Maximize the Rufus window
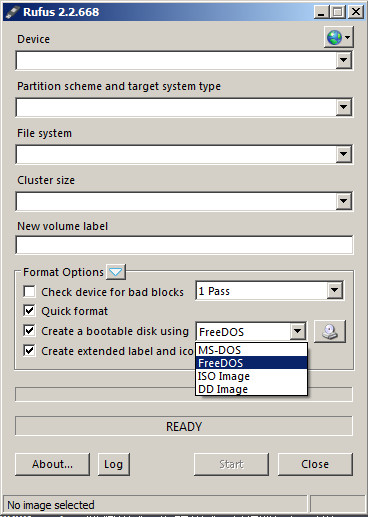 [337, 12]
